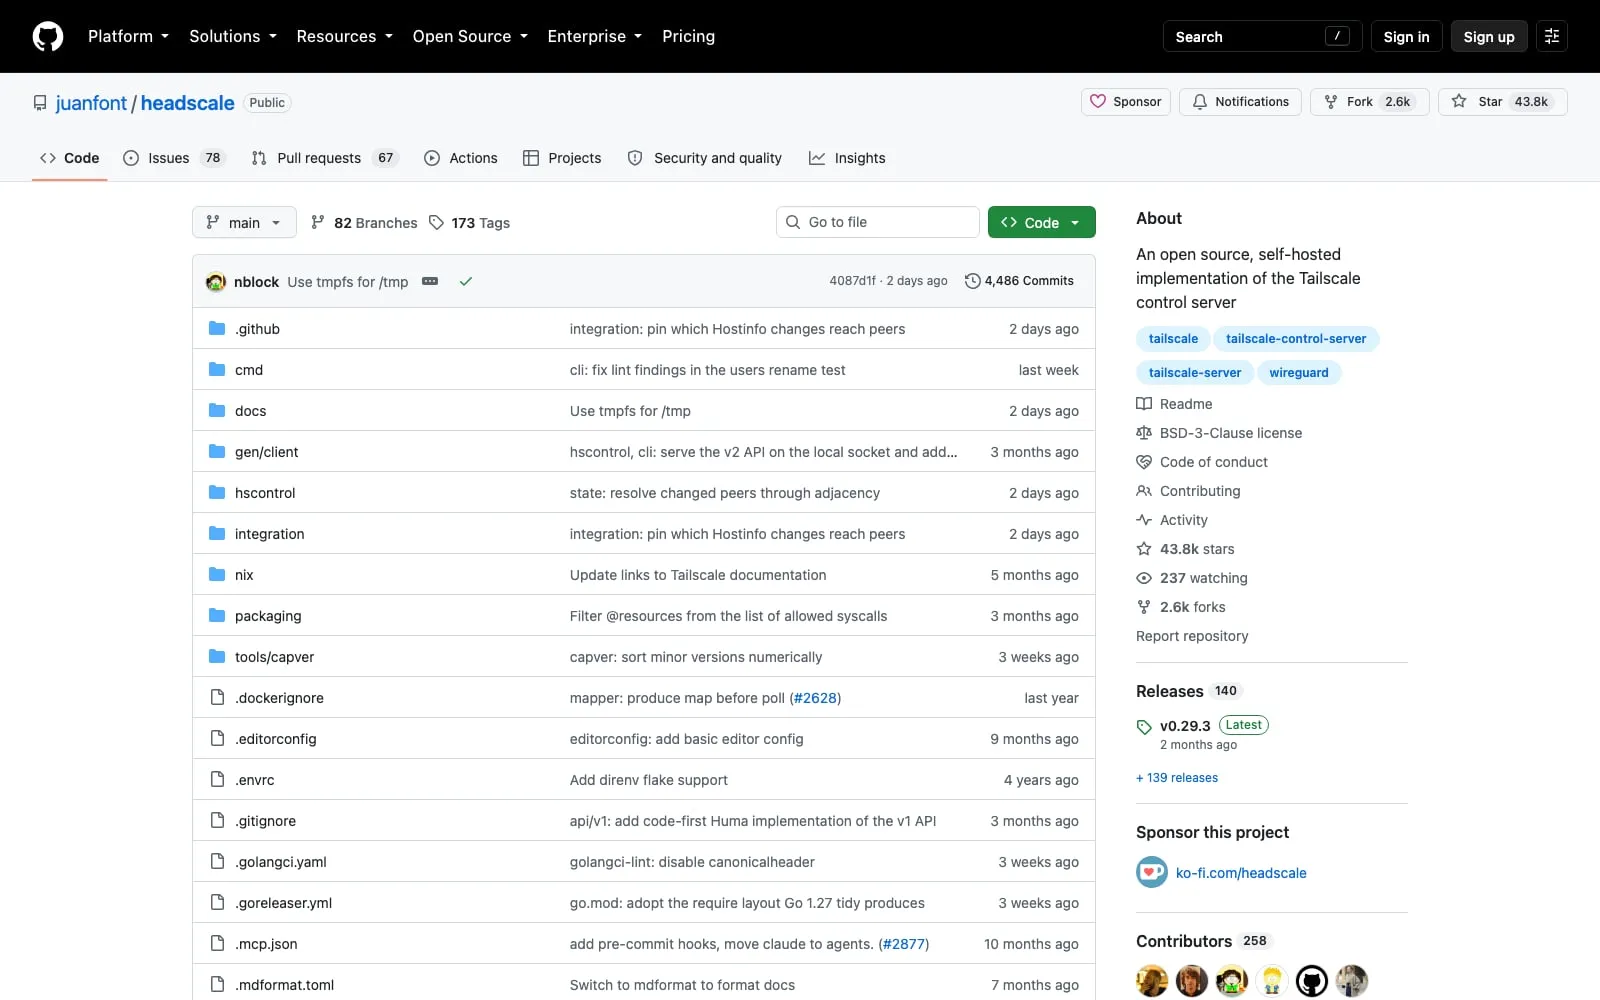Screen dimensions: 1600x1000
Task: Fork the headscale repository
Action: coord(1369,102)
